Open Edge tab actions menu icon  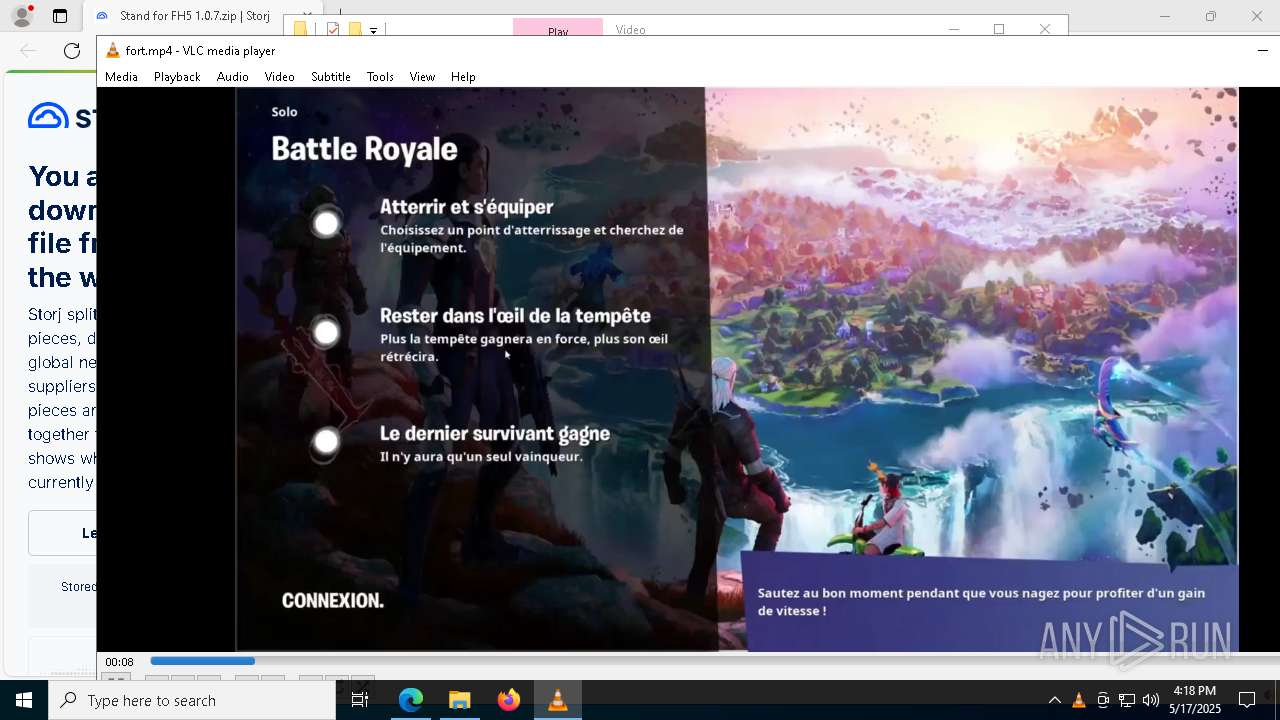tap(60, 16)
